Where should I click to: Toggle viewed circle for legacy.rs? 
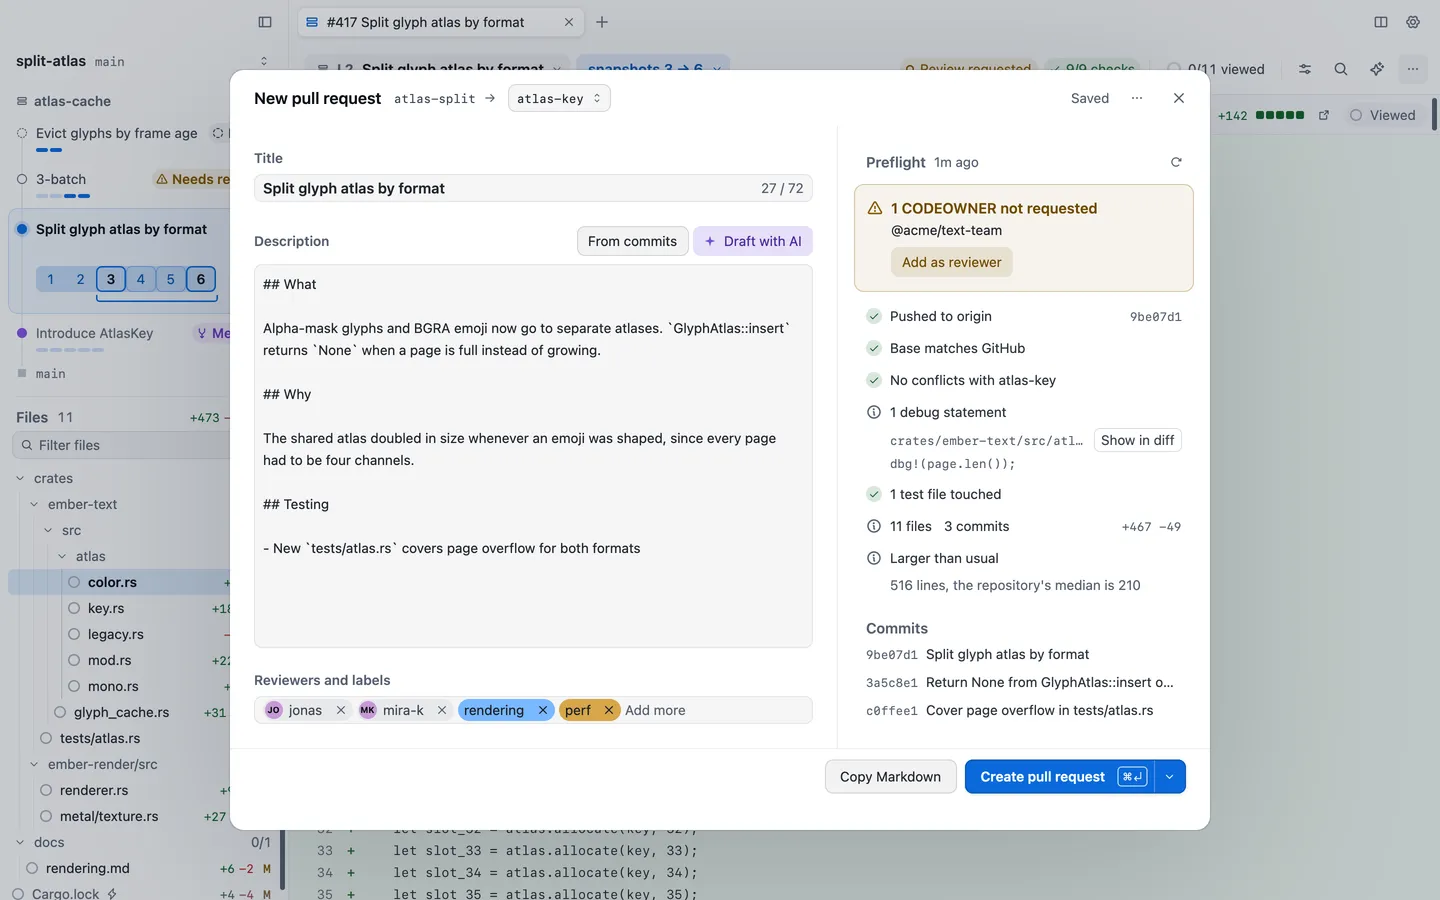[x=74, y=634]
